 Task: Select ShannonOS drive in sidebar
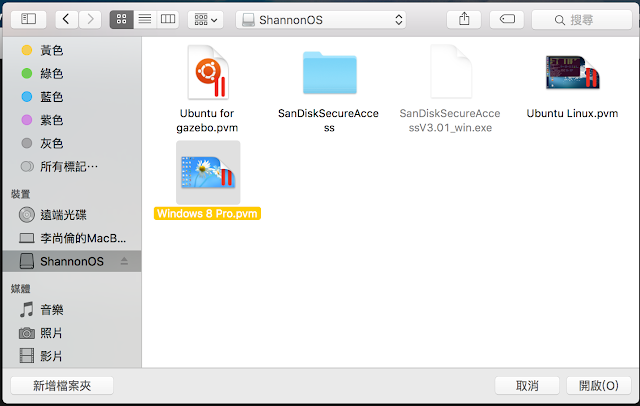click(x=72, y=261)
